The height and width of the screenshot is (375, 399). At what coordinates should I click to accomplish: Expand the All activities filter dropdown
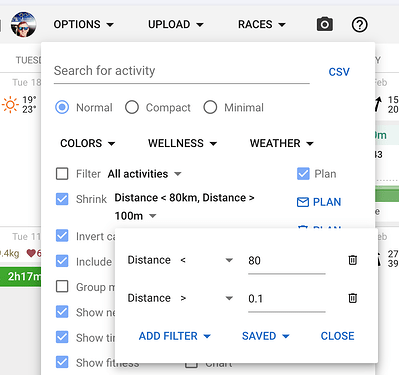pyautogui.click(x=144, y=174)
